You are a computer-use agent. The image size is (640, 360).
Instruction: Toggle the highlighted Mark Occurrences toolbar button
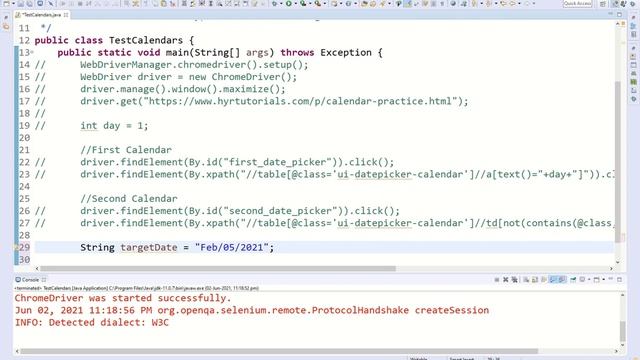point(408,4)
